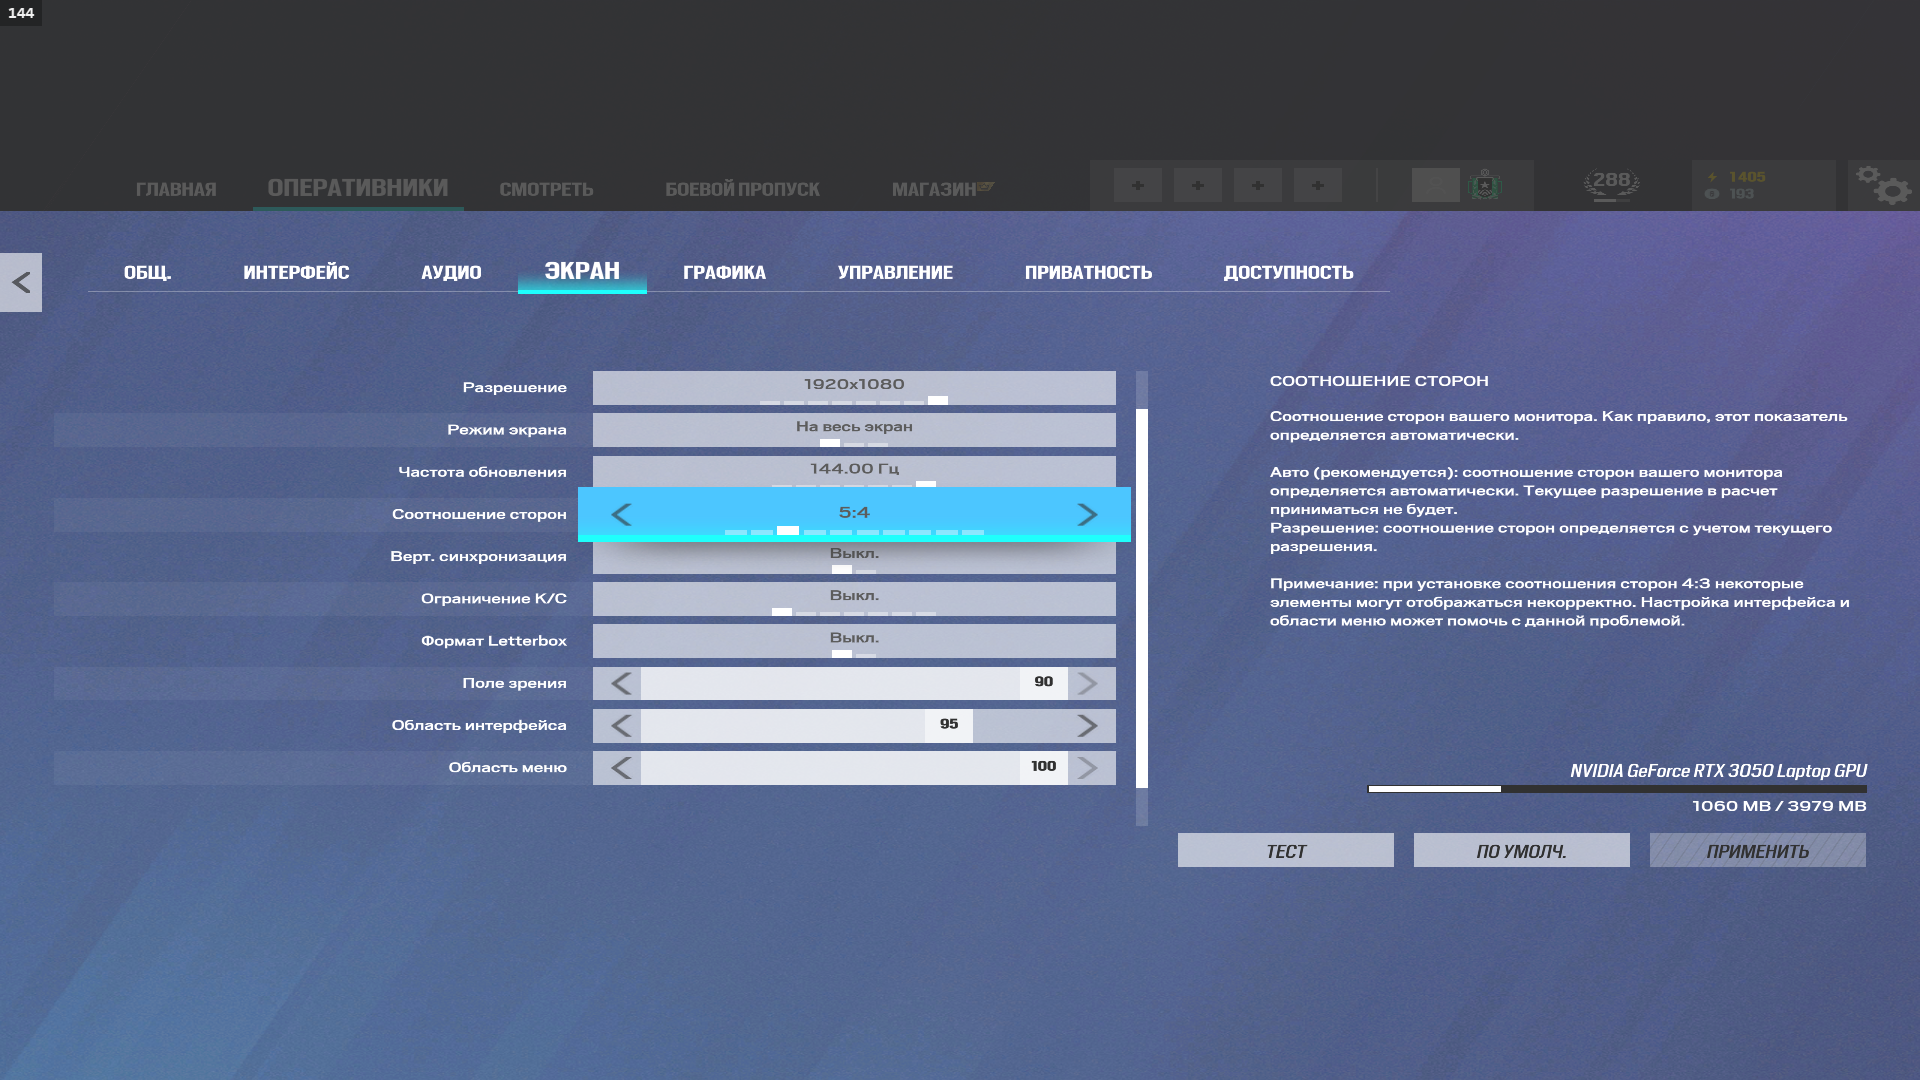Click the Разрешение row label
The height and width of the screenshot is (1080, 1920).
coord(514,388)
